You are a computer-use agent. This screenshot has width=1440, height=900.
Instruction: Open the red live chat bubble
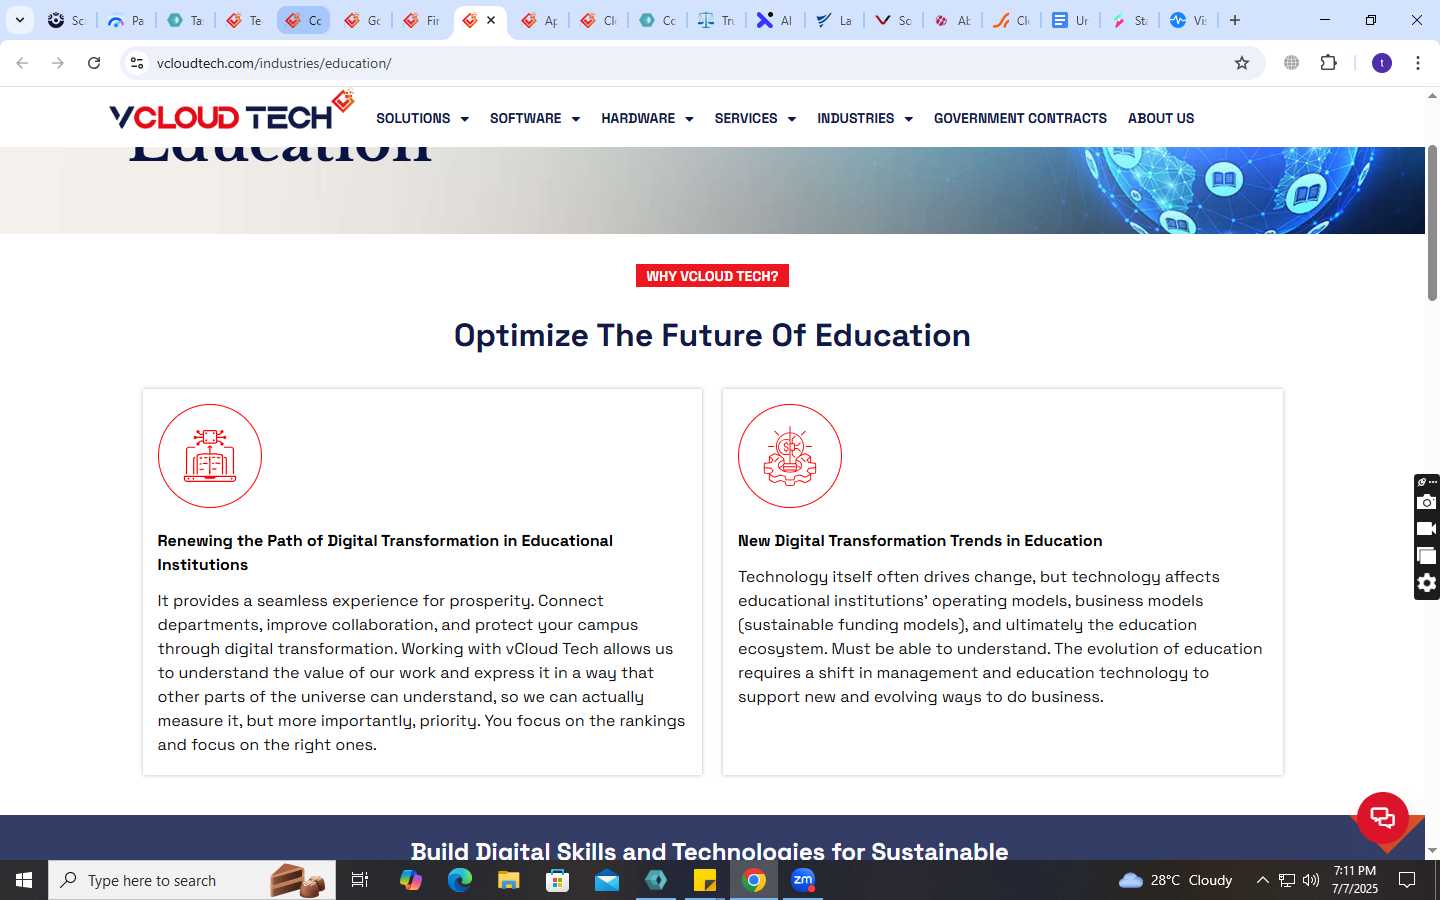point(1383,817)
